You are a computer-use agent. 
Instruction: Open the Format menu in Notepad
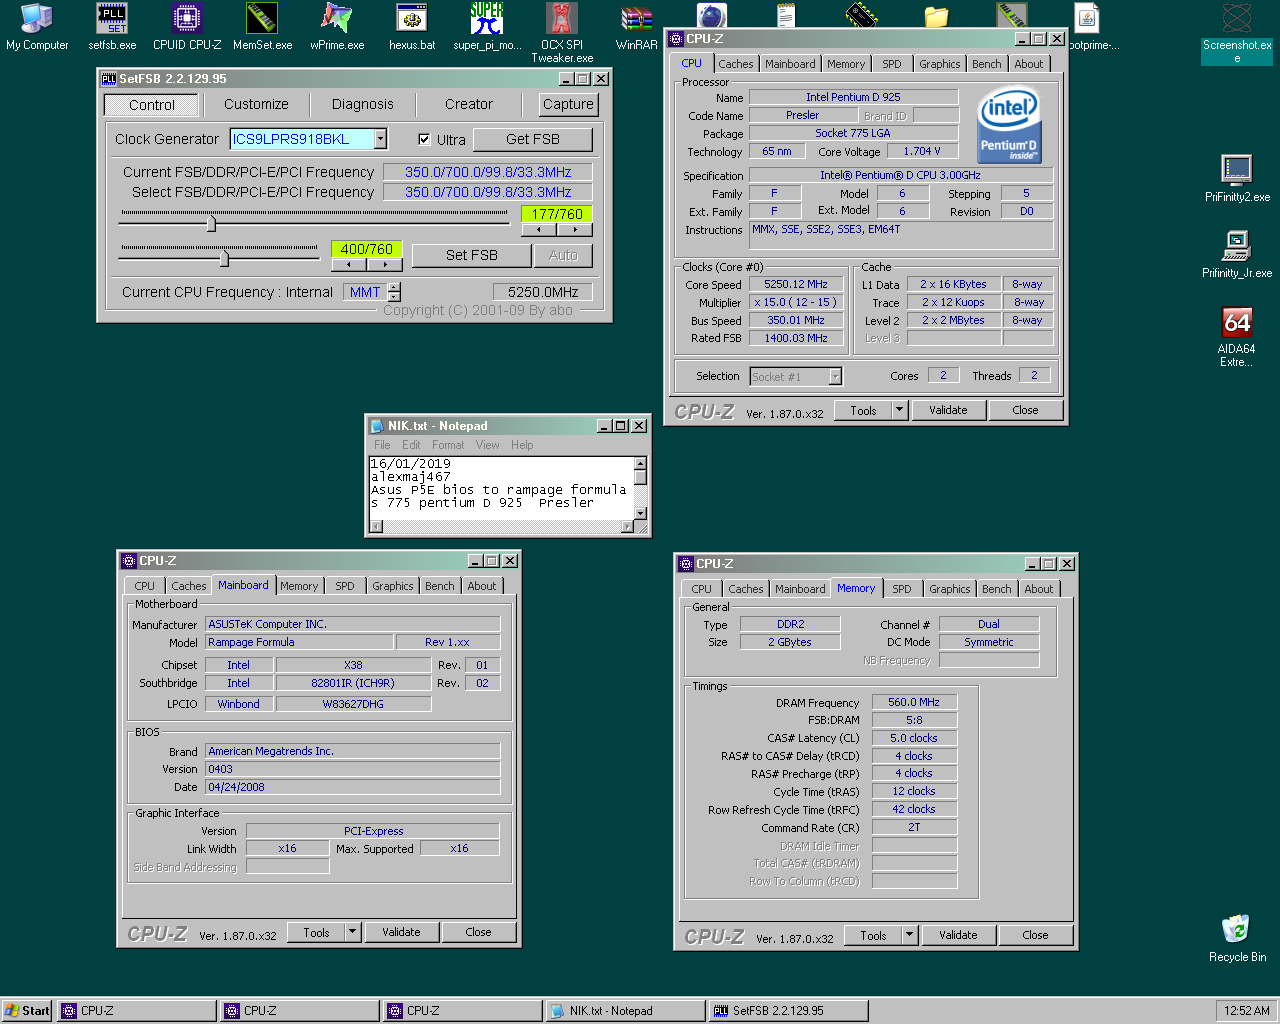click(448, 445)
